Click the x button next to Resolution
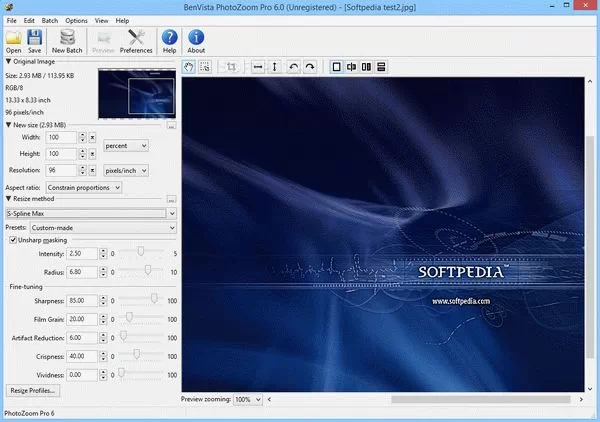The width and height of the screenshot is (600, 422). tap(92, 170)
